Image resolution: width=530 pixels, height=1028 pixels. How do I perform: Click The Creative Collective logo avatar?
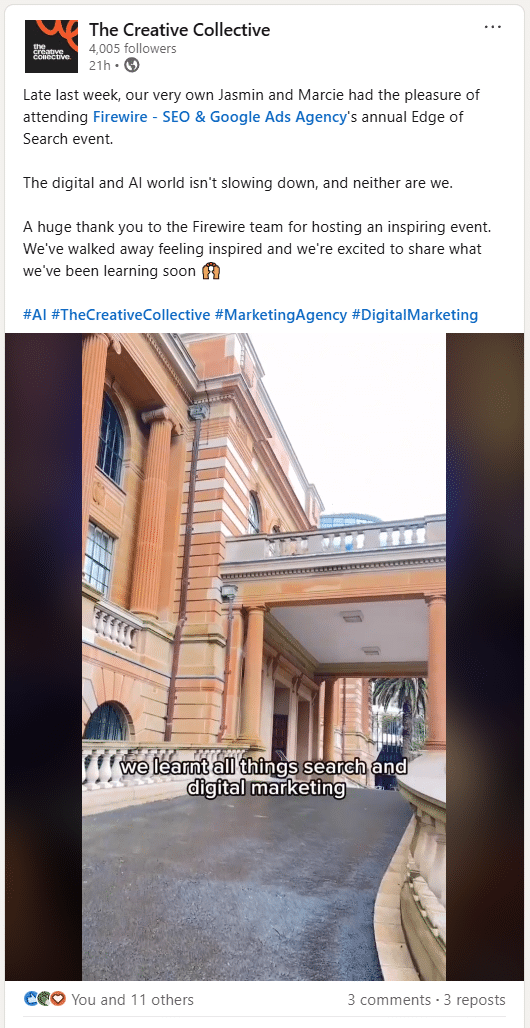[x=51, y=46]
